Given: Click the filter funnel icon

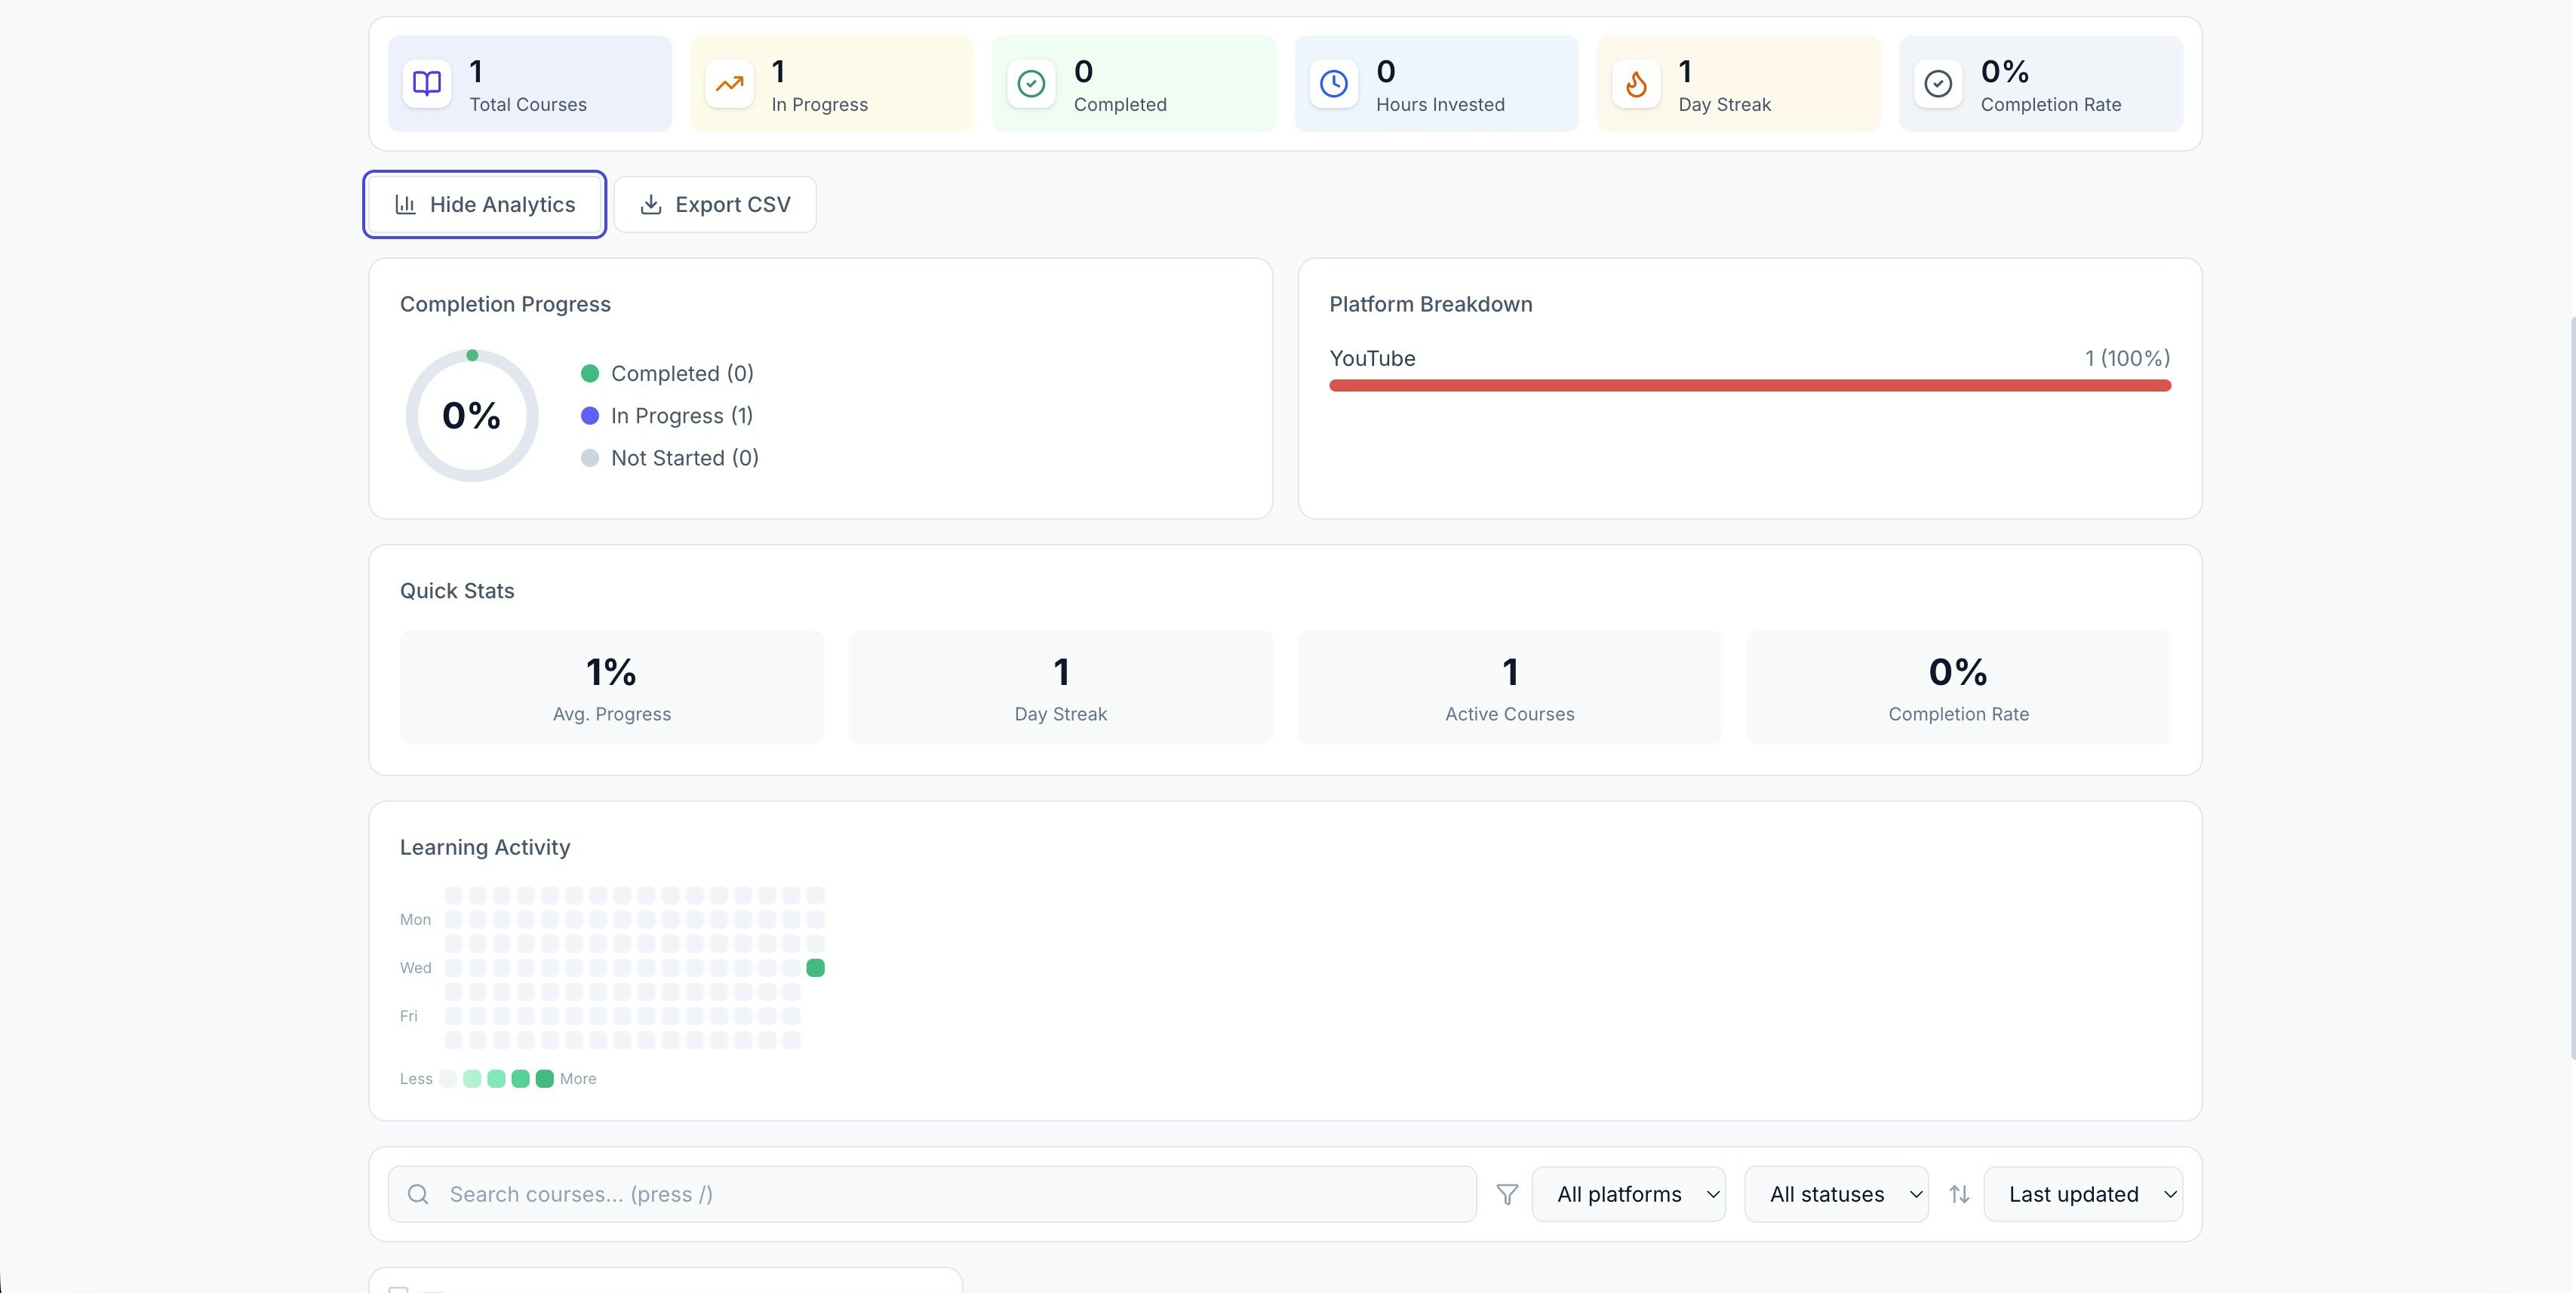Looking at the screenshot, I should pos(1507,1194).
